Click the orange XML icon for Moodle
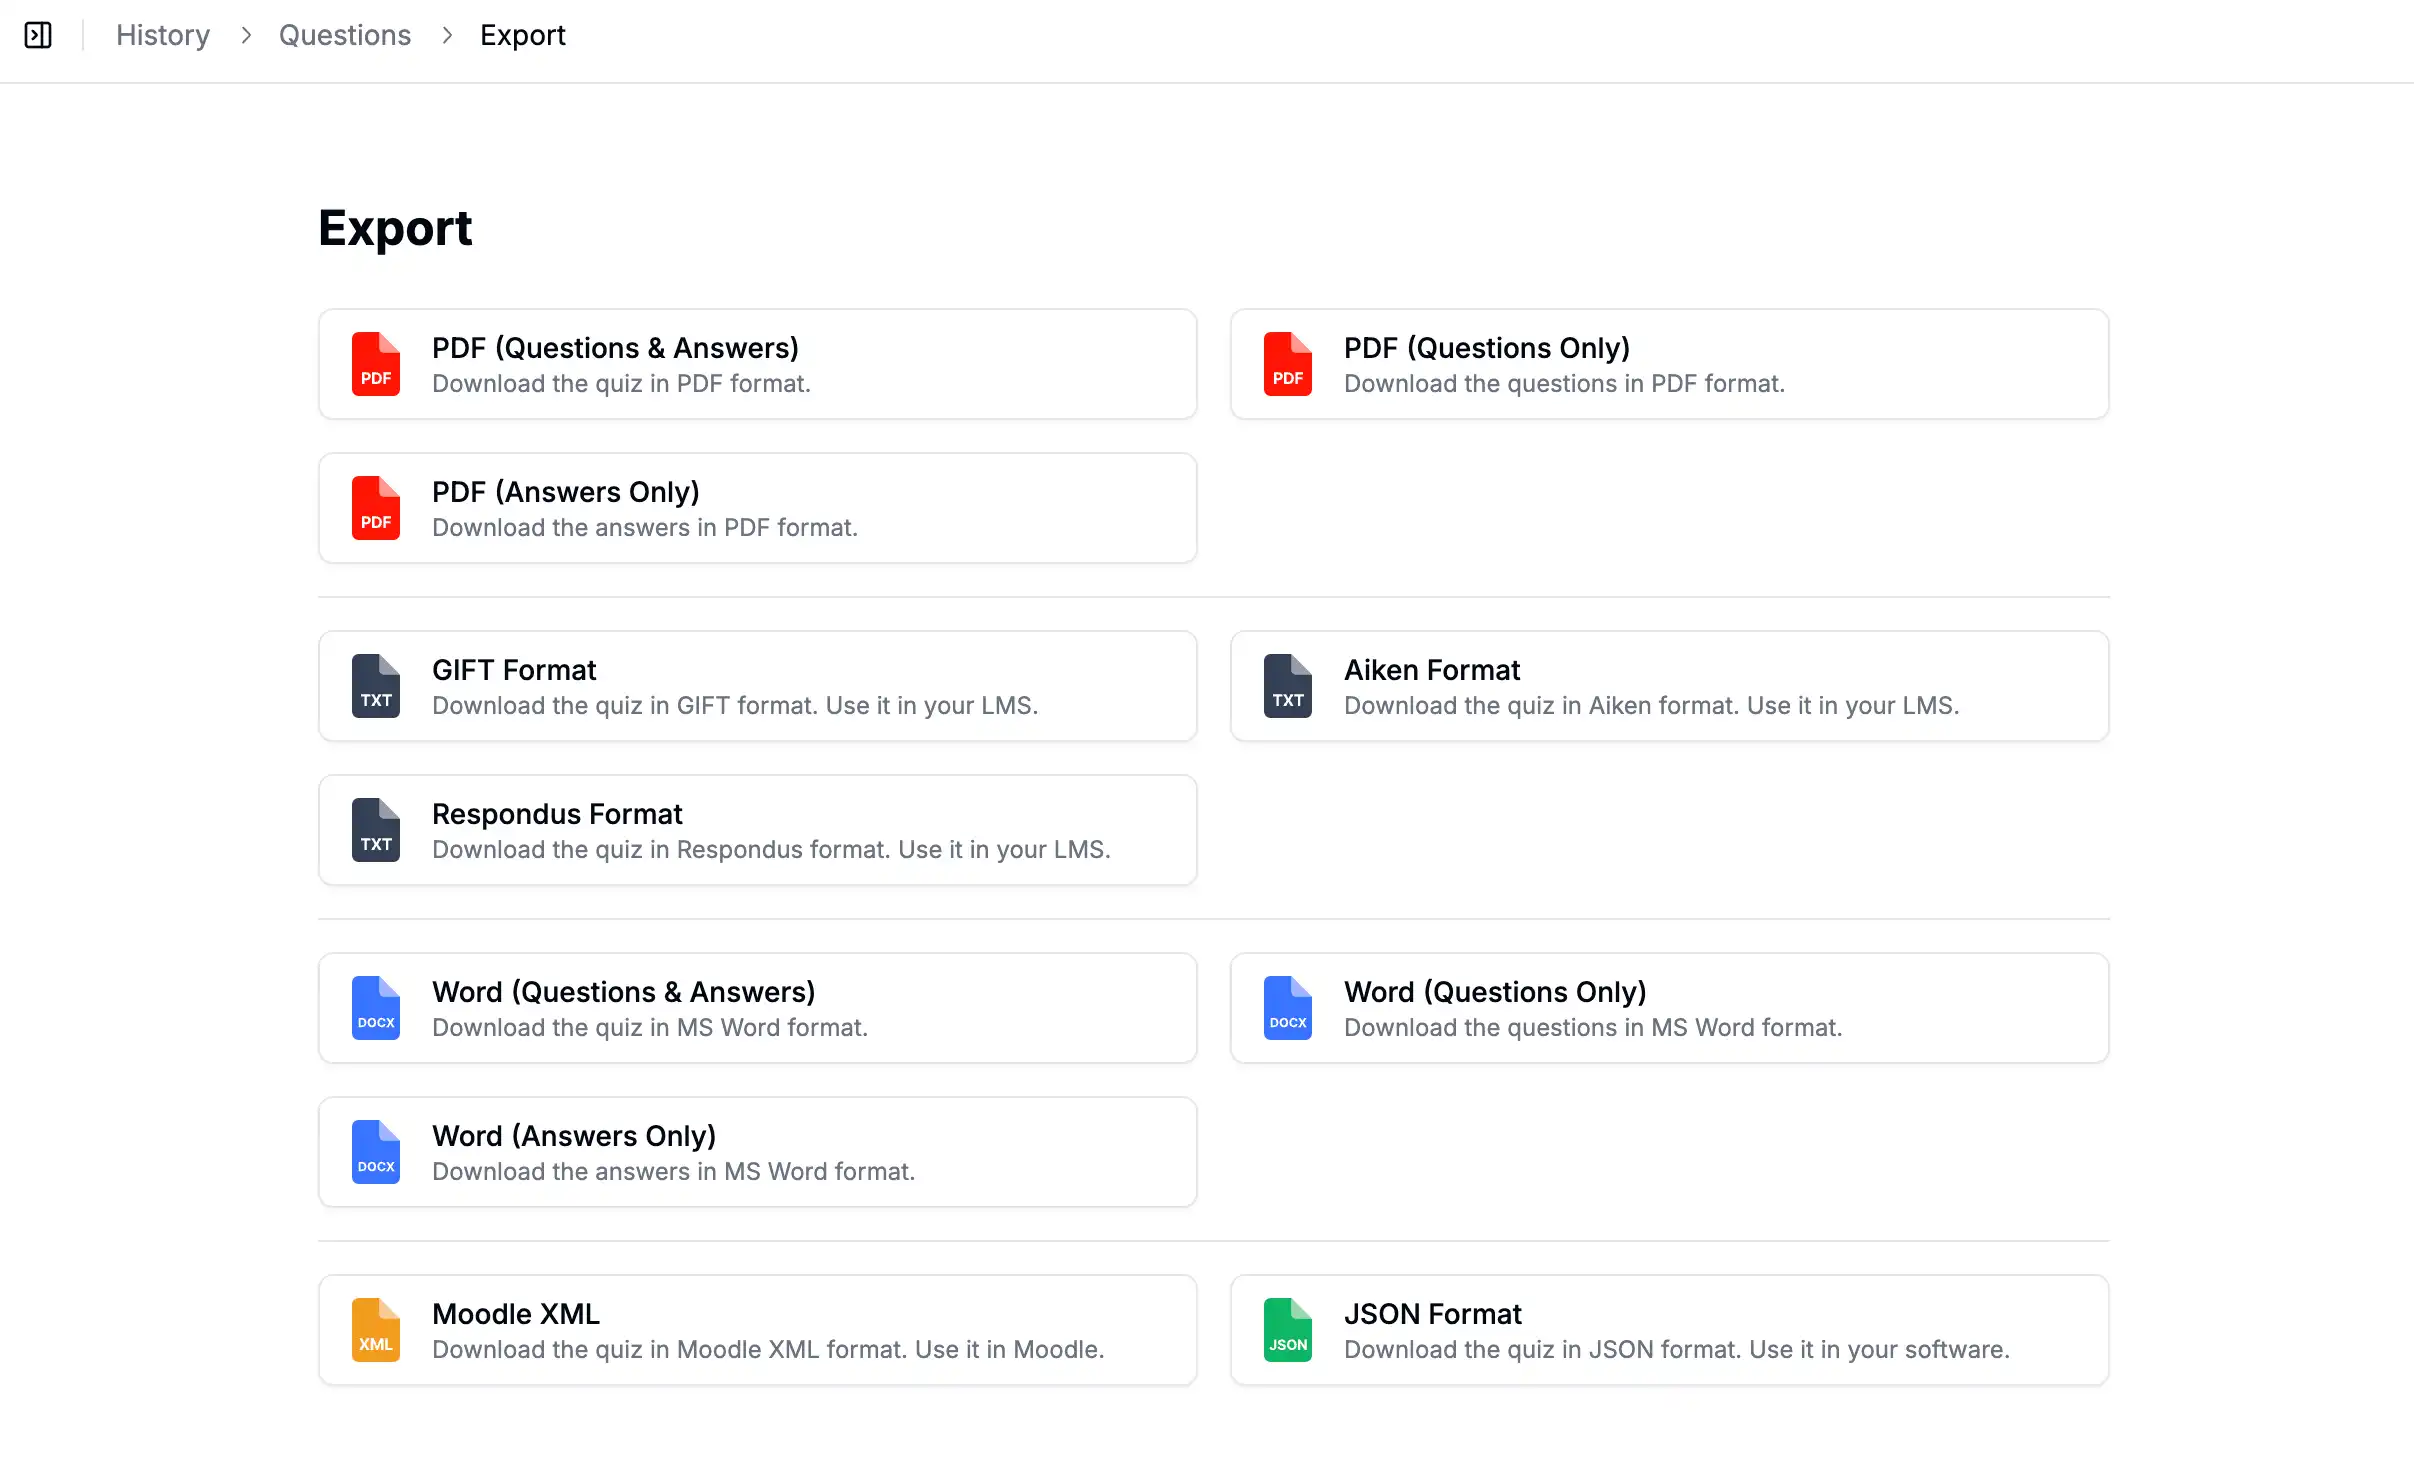The image size is (2414, 1474). tap(376, 1330)
